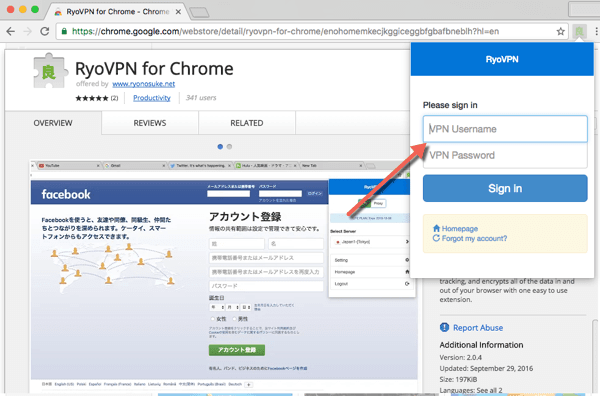Screen dimensions: 600x396
Task: Click the RyoVPN popup header title
Action: pos(502,59)
